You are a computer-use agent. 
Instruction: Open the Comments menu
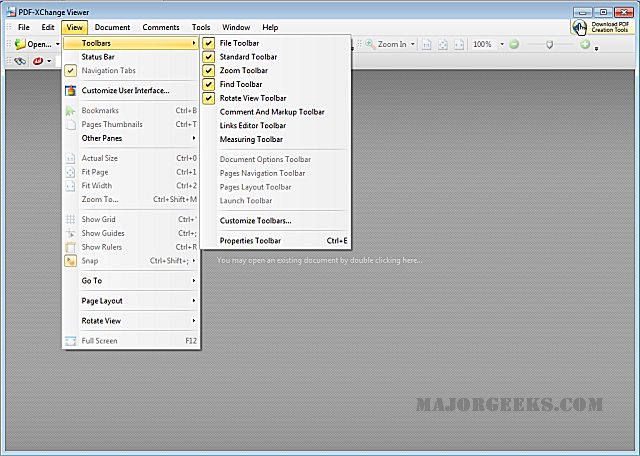[161, 27]
